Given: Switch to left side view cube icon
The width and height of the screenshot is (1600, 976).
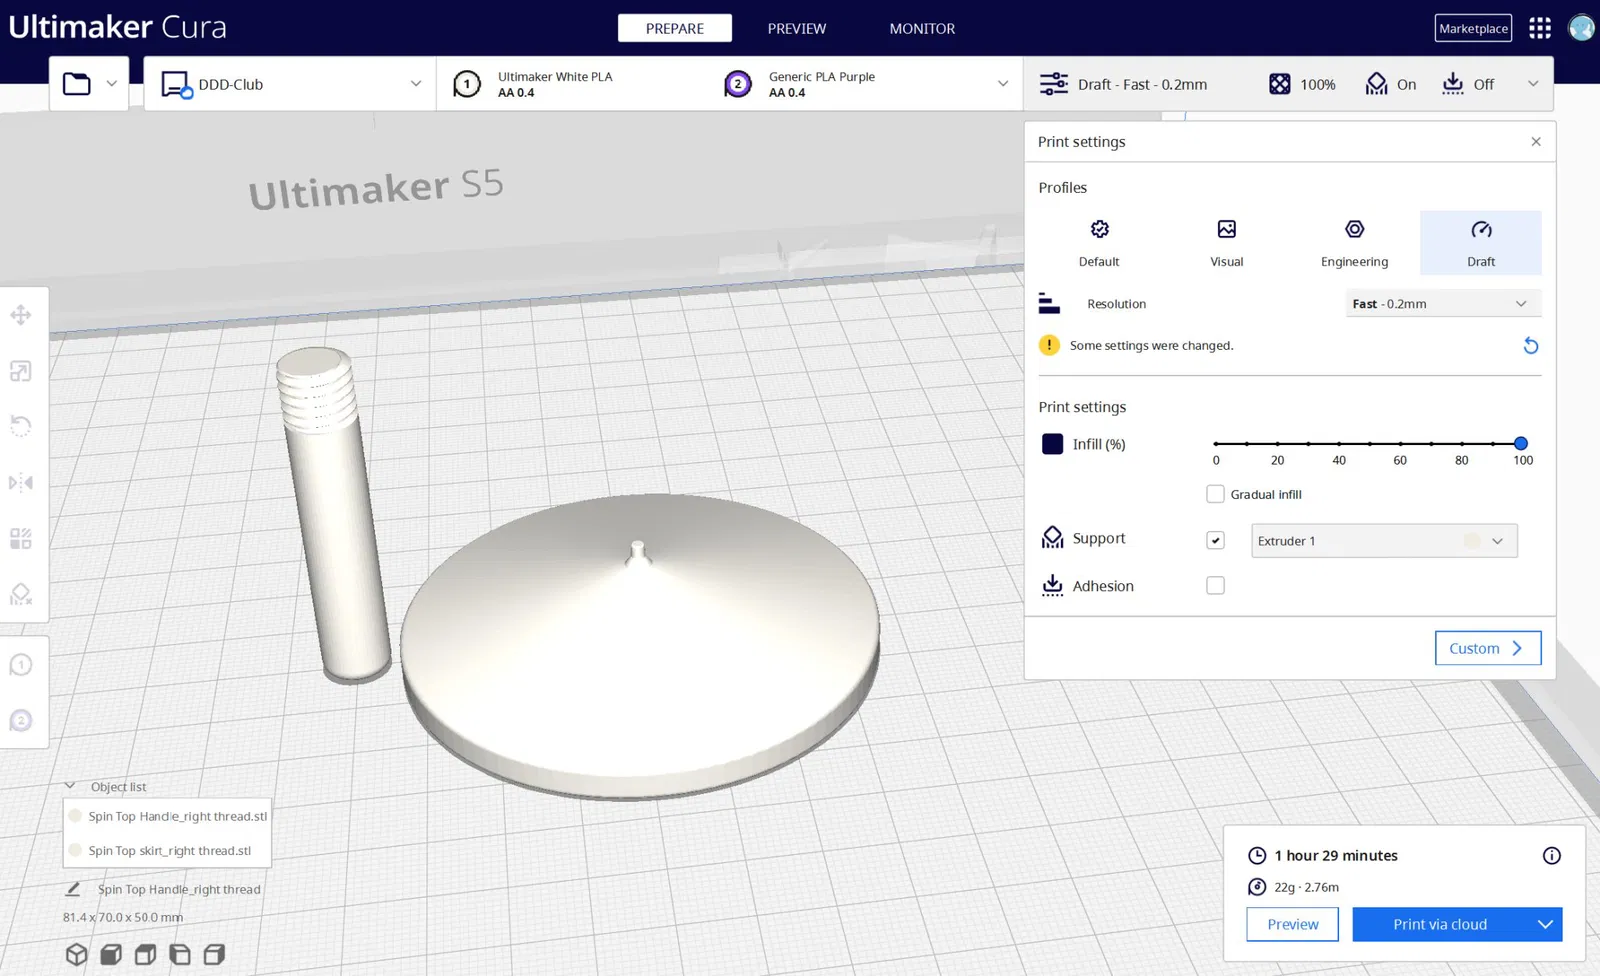Looking at the screenshot, I should pos(180,954).
